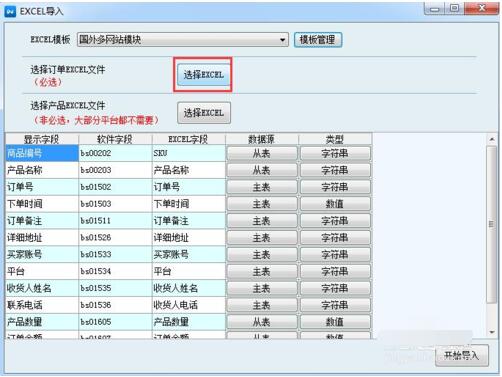Click the EXCEL字段 column header
The image size is (502, 377).
point(188,139)
